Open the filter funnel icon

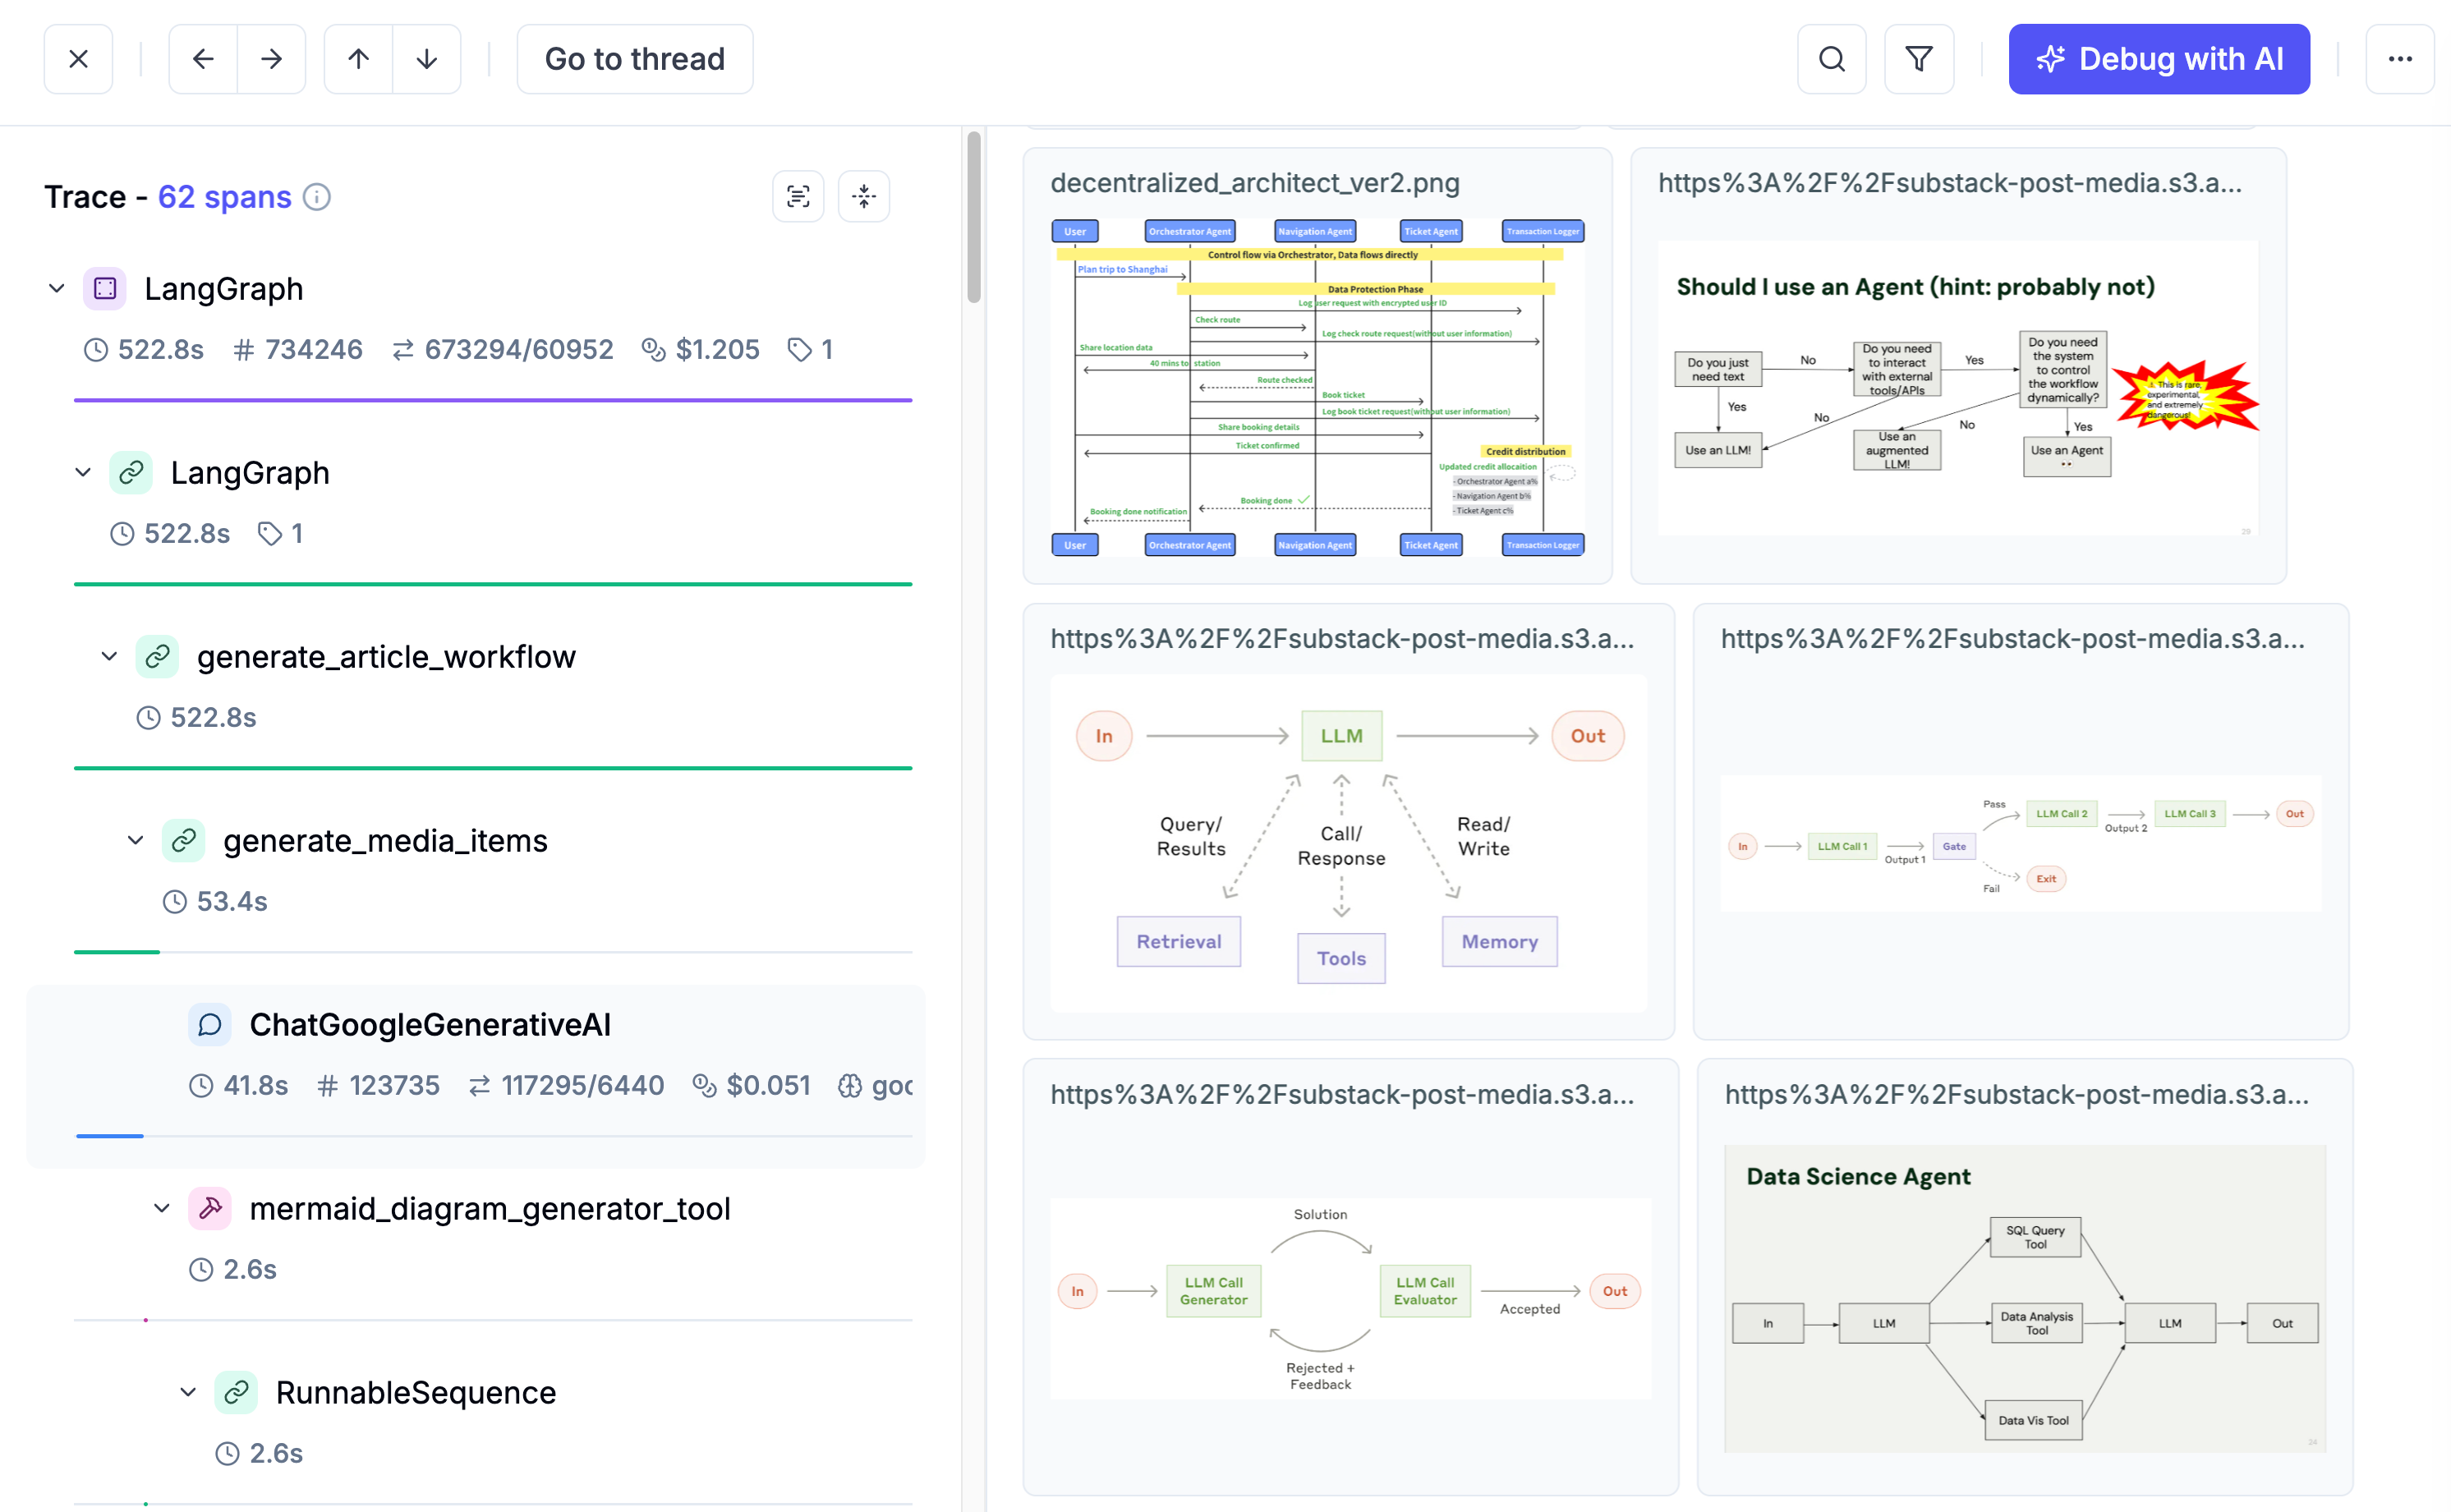coord(1918,59)
